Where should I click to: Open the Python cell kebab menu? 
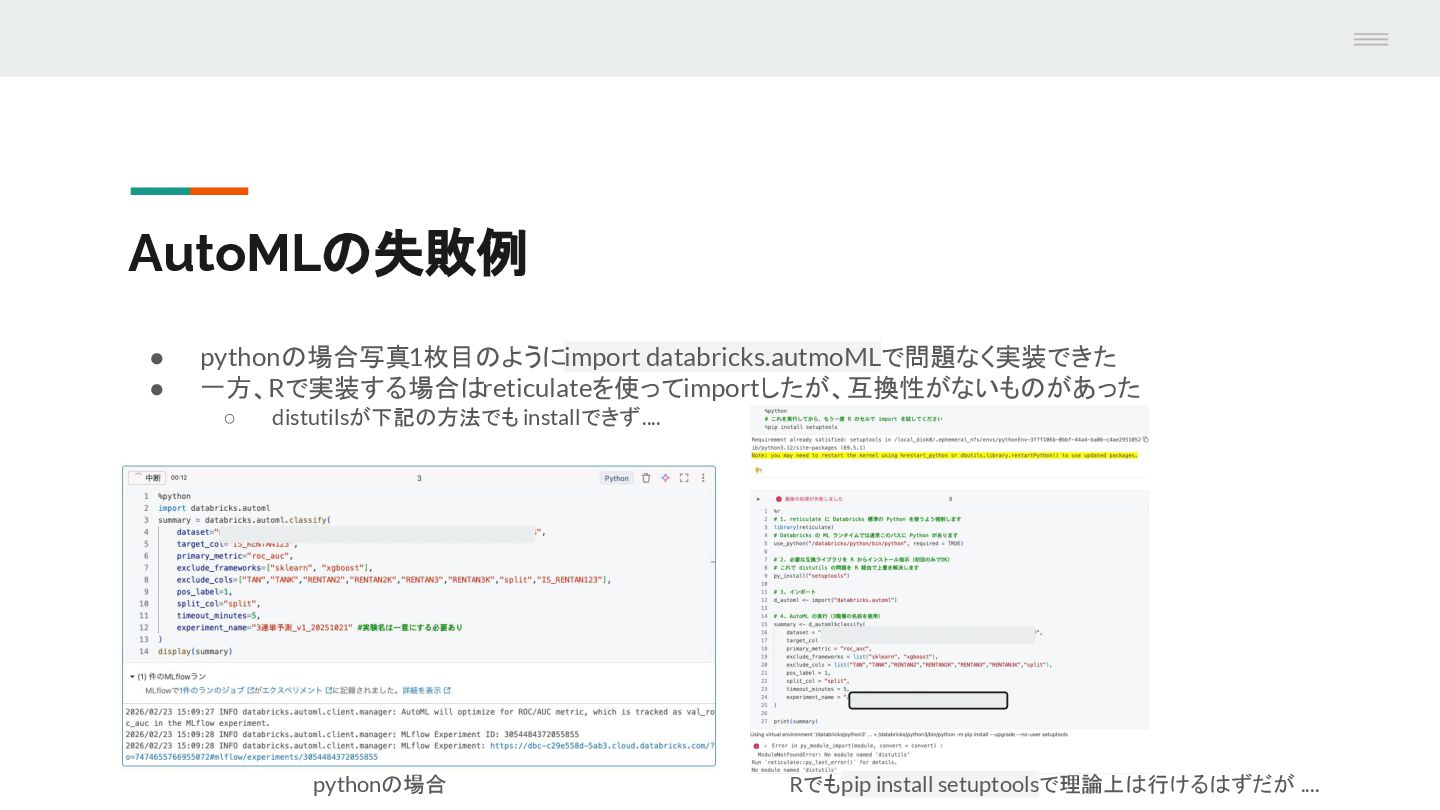click(x=703, y=478)
